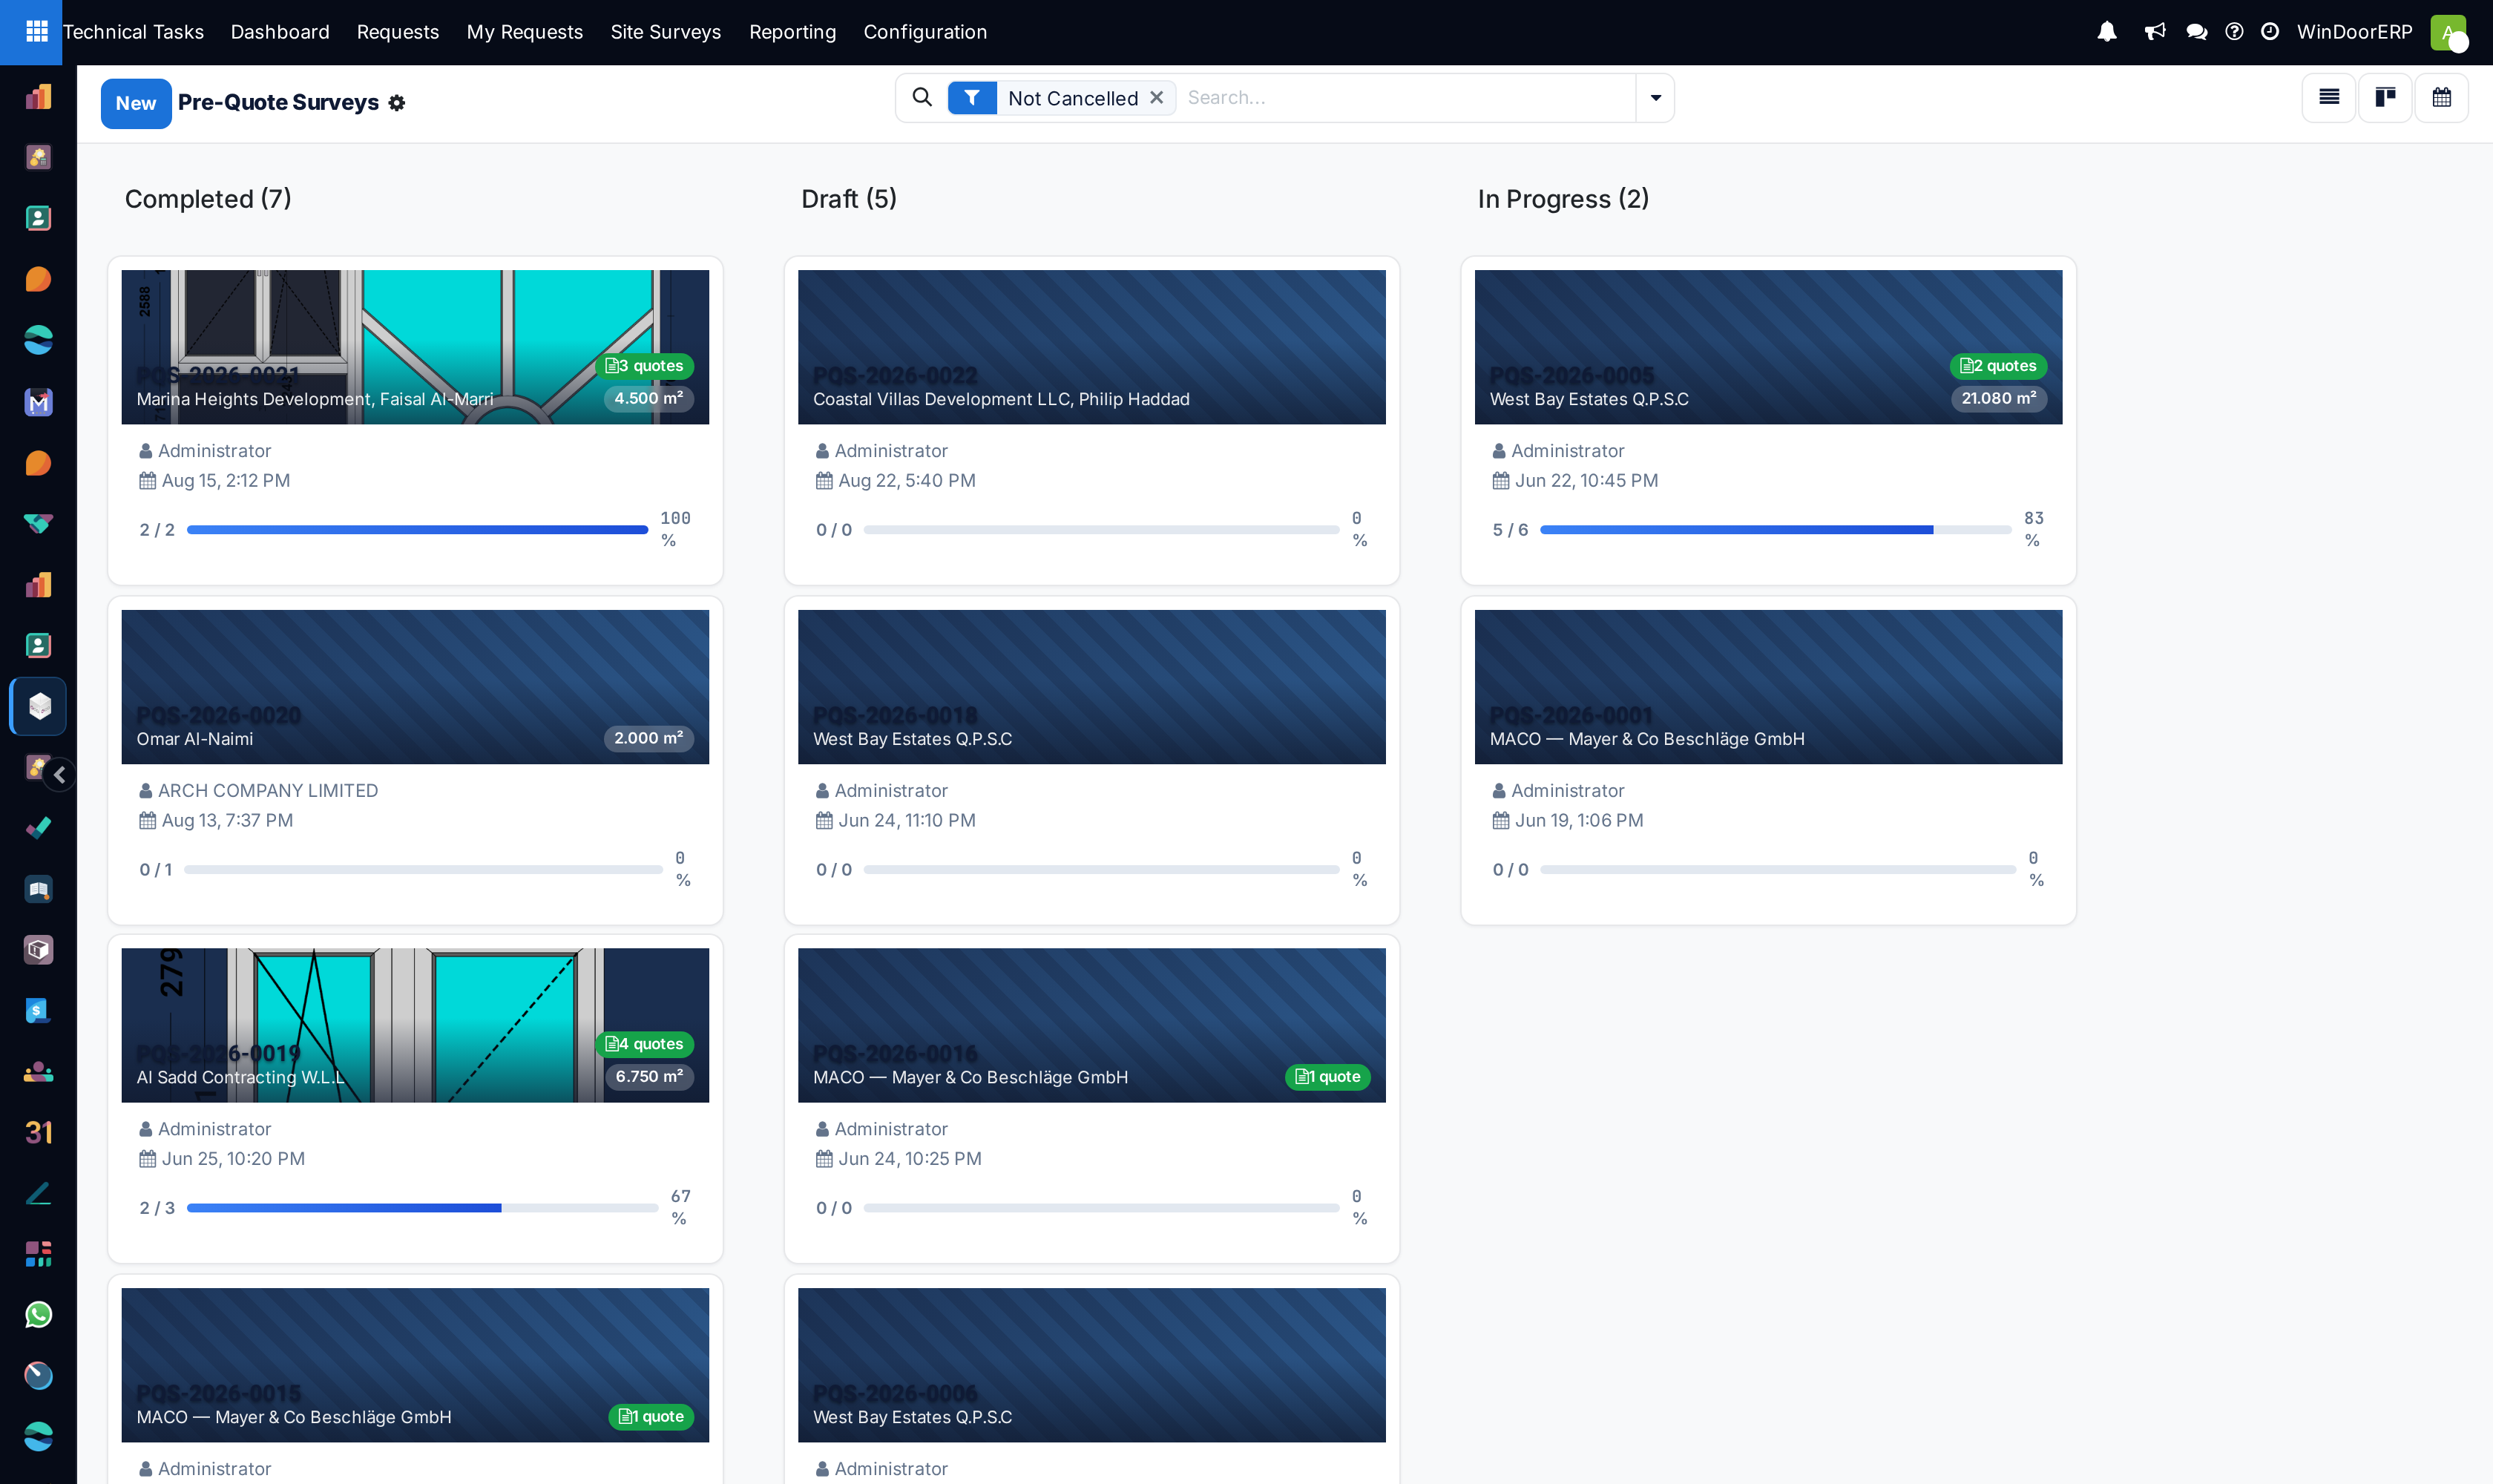Collapse the sidebar with the chevron
The width and height of the screenshot is (2493, 1484).
[59, 774]
